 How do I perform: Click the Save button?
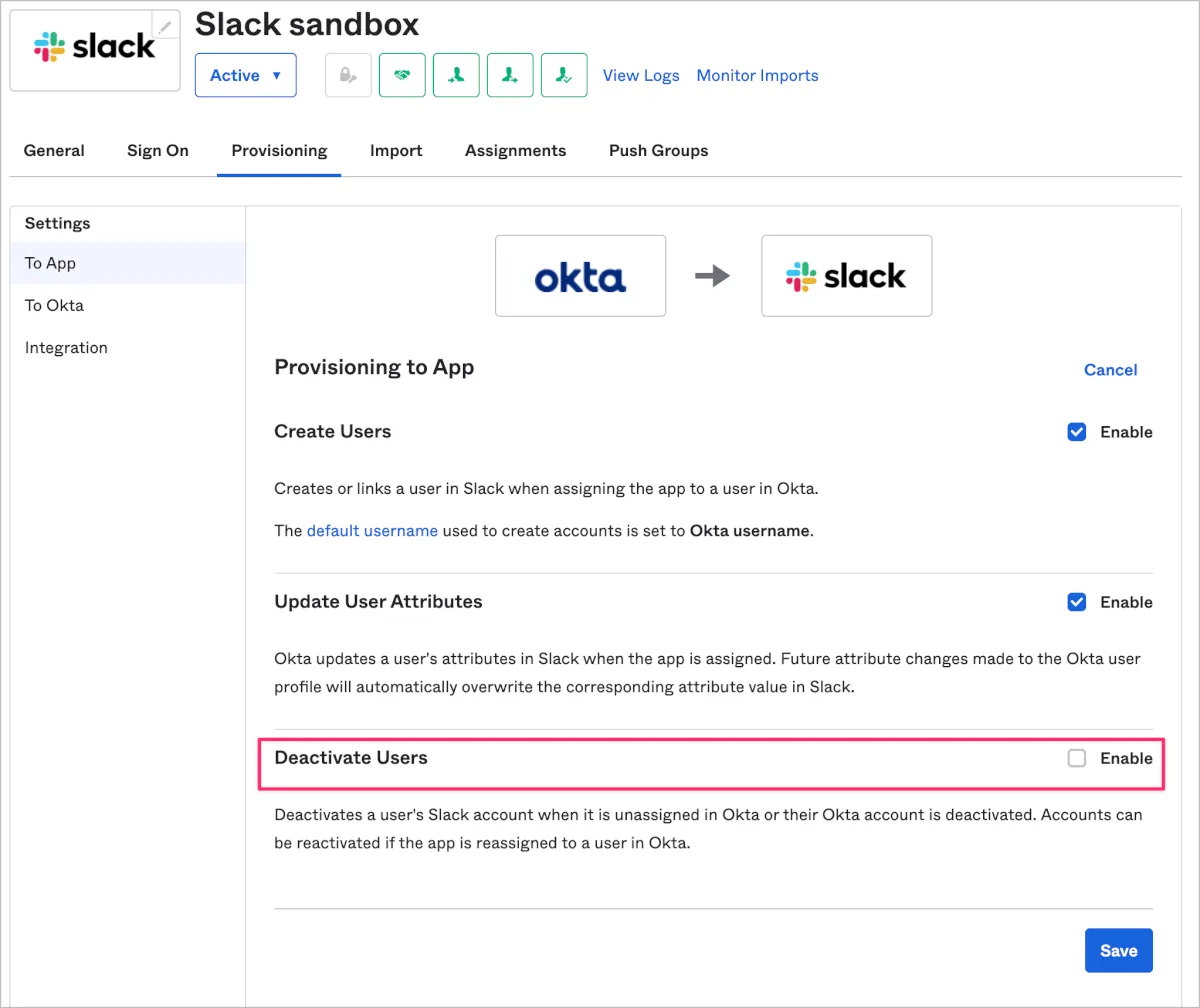coord(1118,950)
